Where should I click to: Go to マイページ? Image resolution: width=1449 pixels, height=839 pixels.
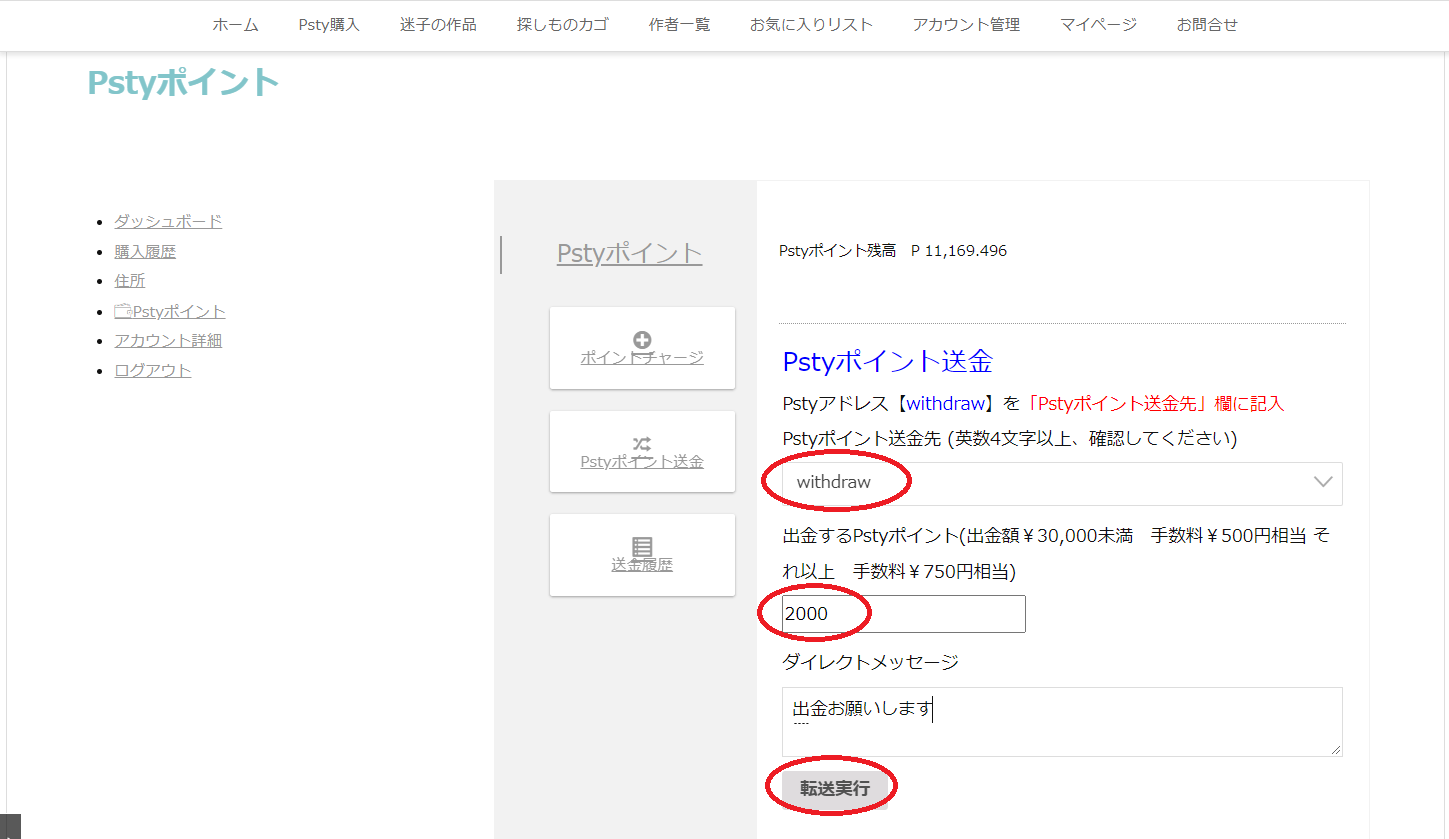point(1098,25)
